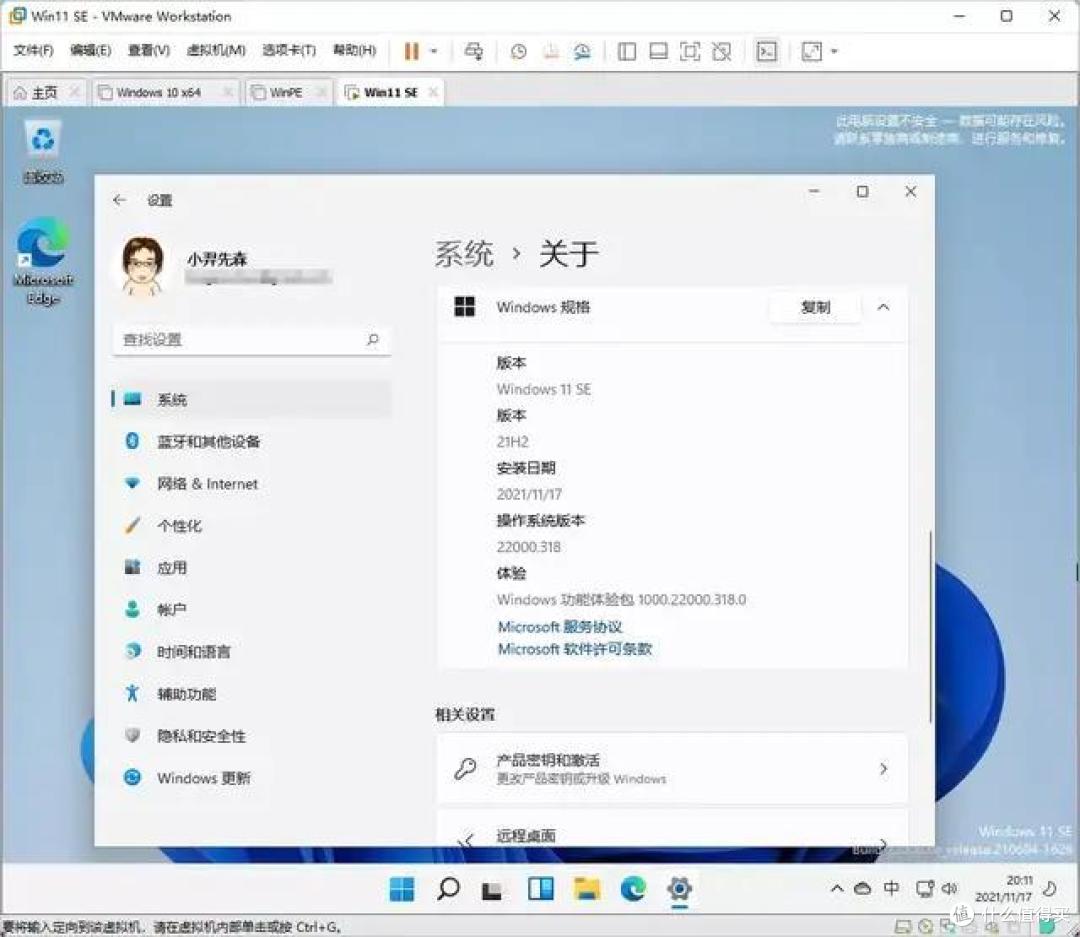Open the Task View taskbar icon
Screen dimensions: 1080x937
pos(492,889)
